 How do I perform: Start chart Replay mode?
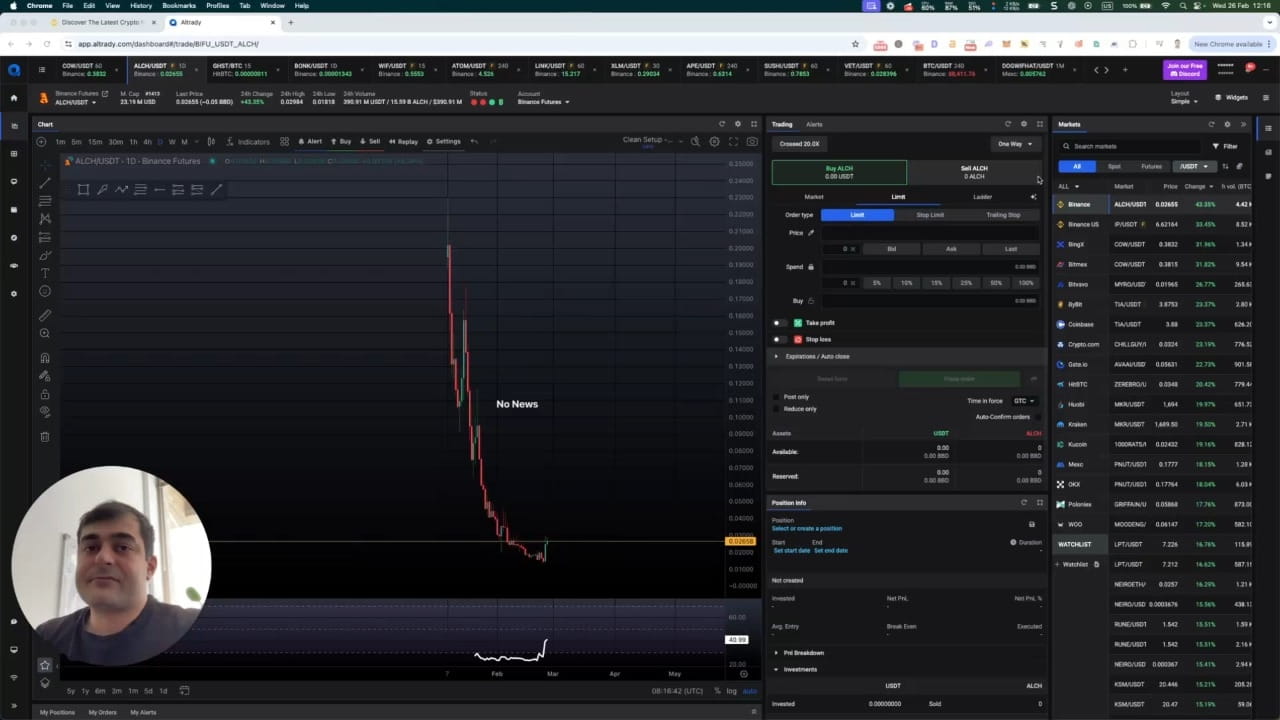click(x=403, y=141)
